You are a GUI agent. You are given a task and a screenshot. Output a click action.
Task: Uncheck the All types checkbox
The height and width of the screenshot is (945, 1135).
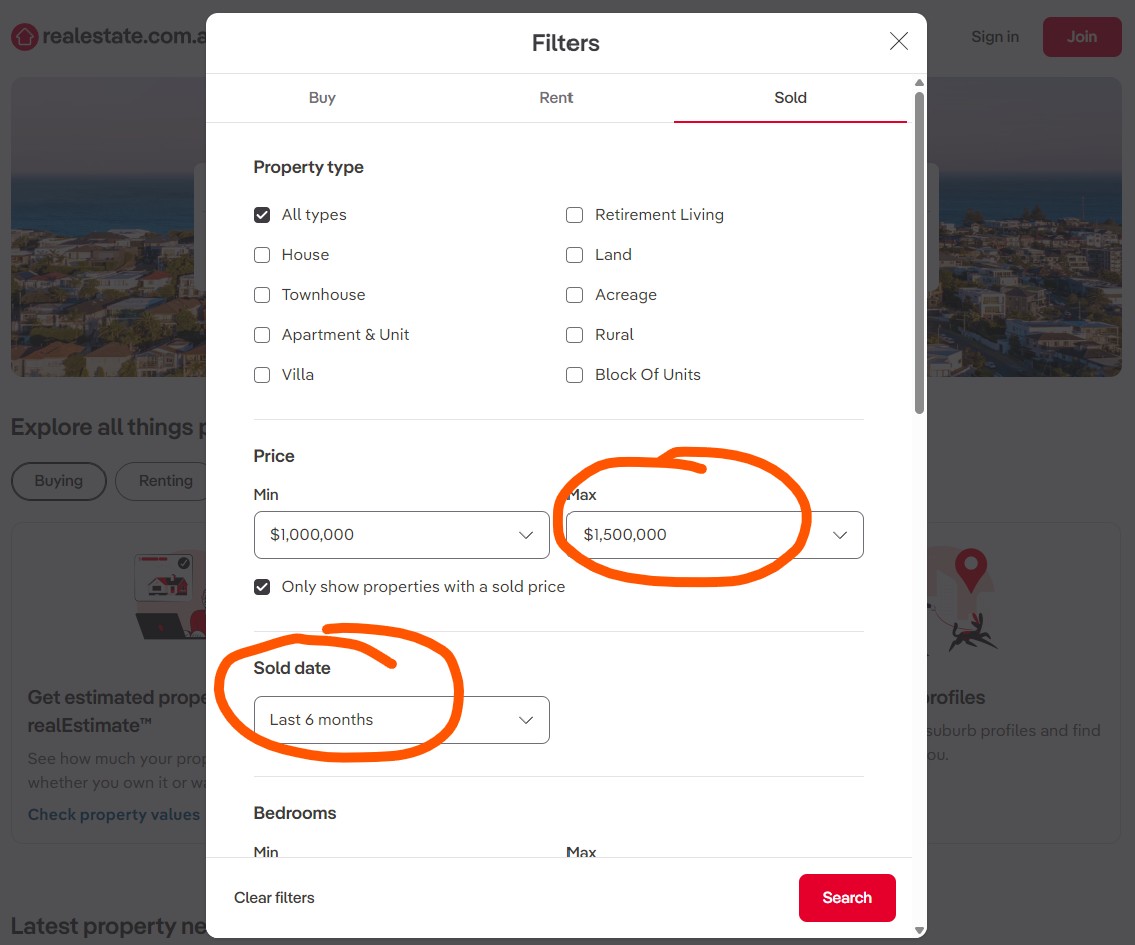coord(262,215)
